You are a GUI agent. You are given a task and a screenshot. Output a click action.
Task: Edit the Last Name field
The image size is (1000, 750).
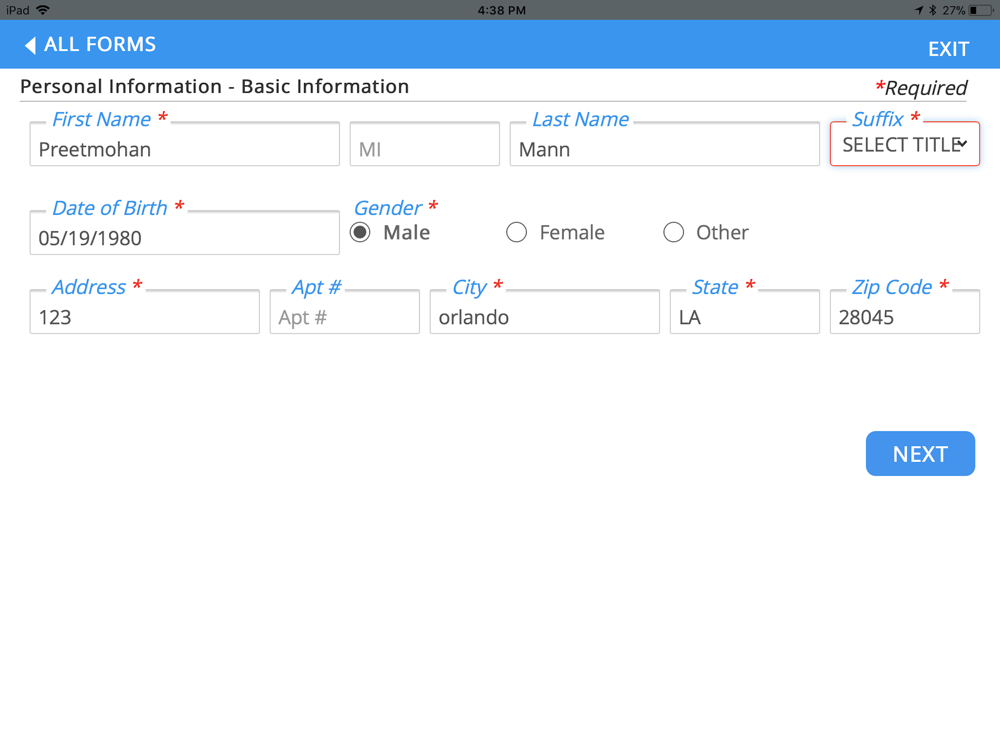pos(665,144)
